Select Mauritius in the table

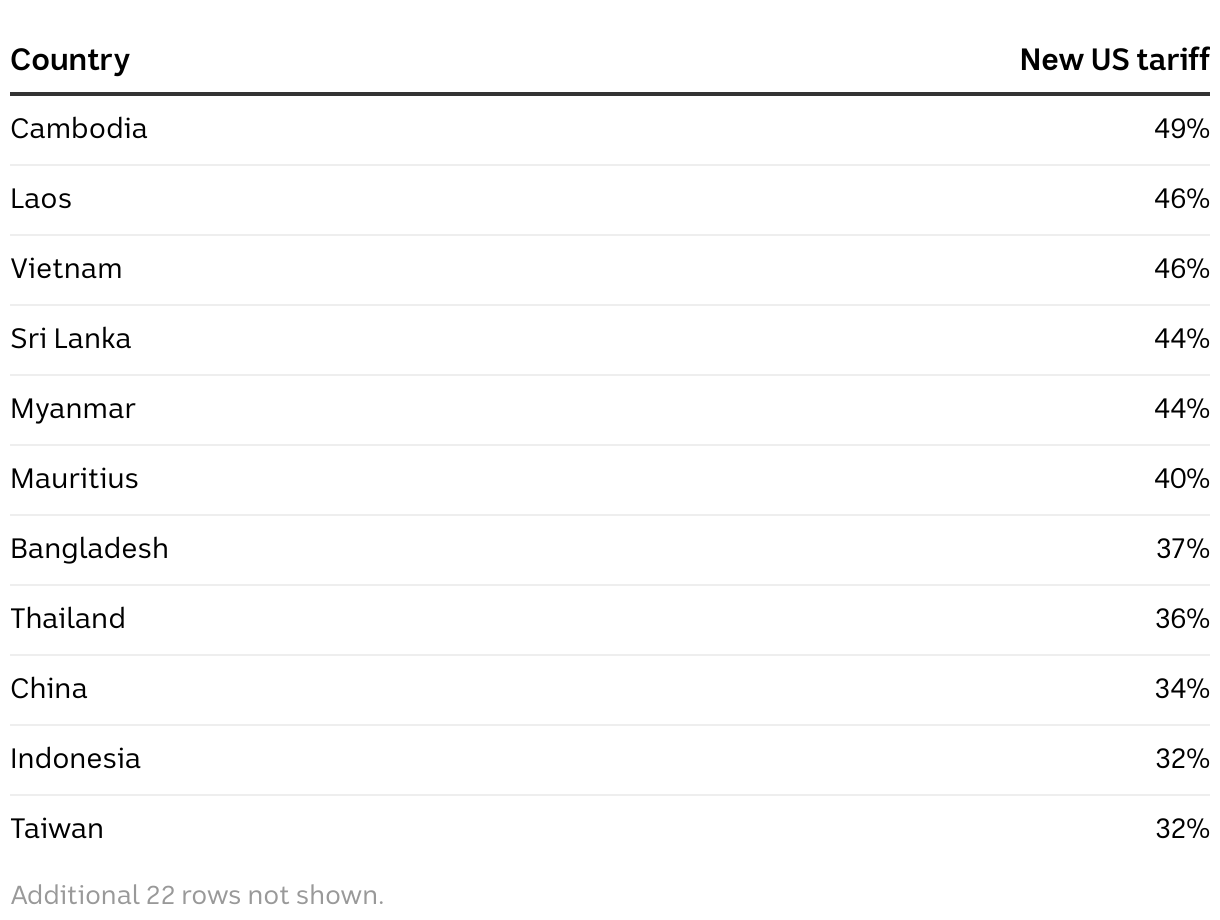point(74,479)
